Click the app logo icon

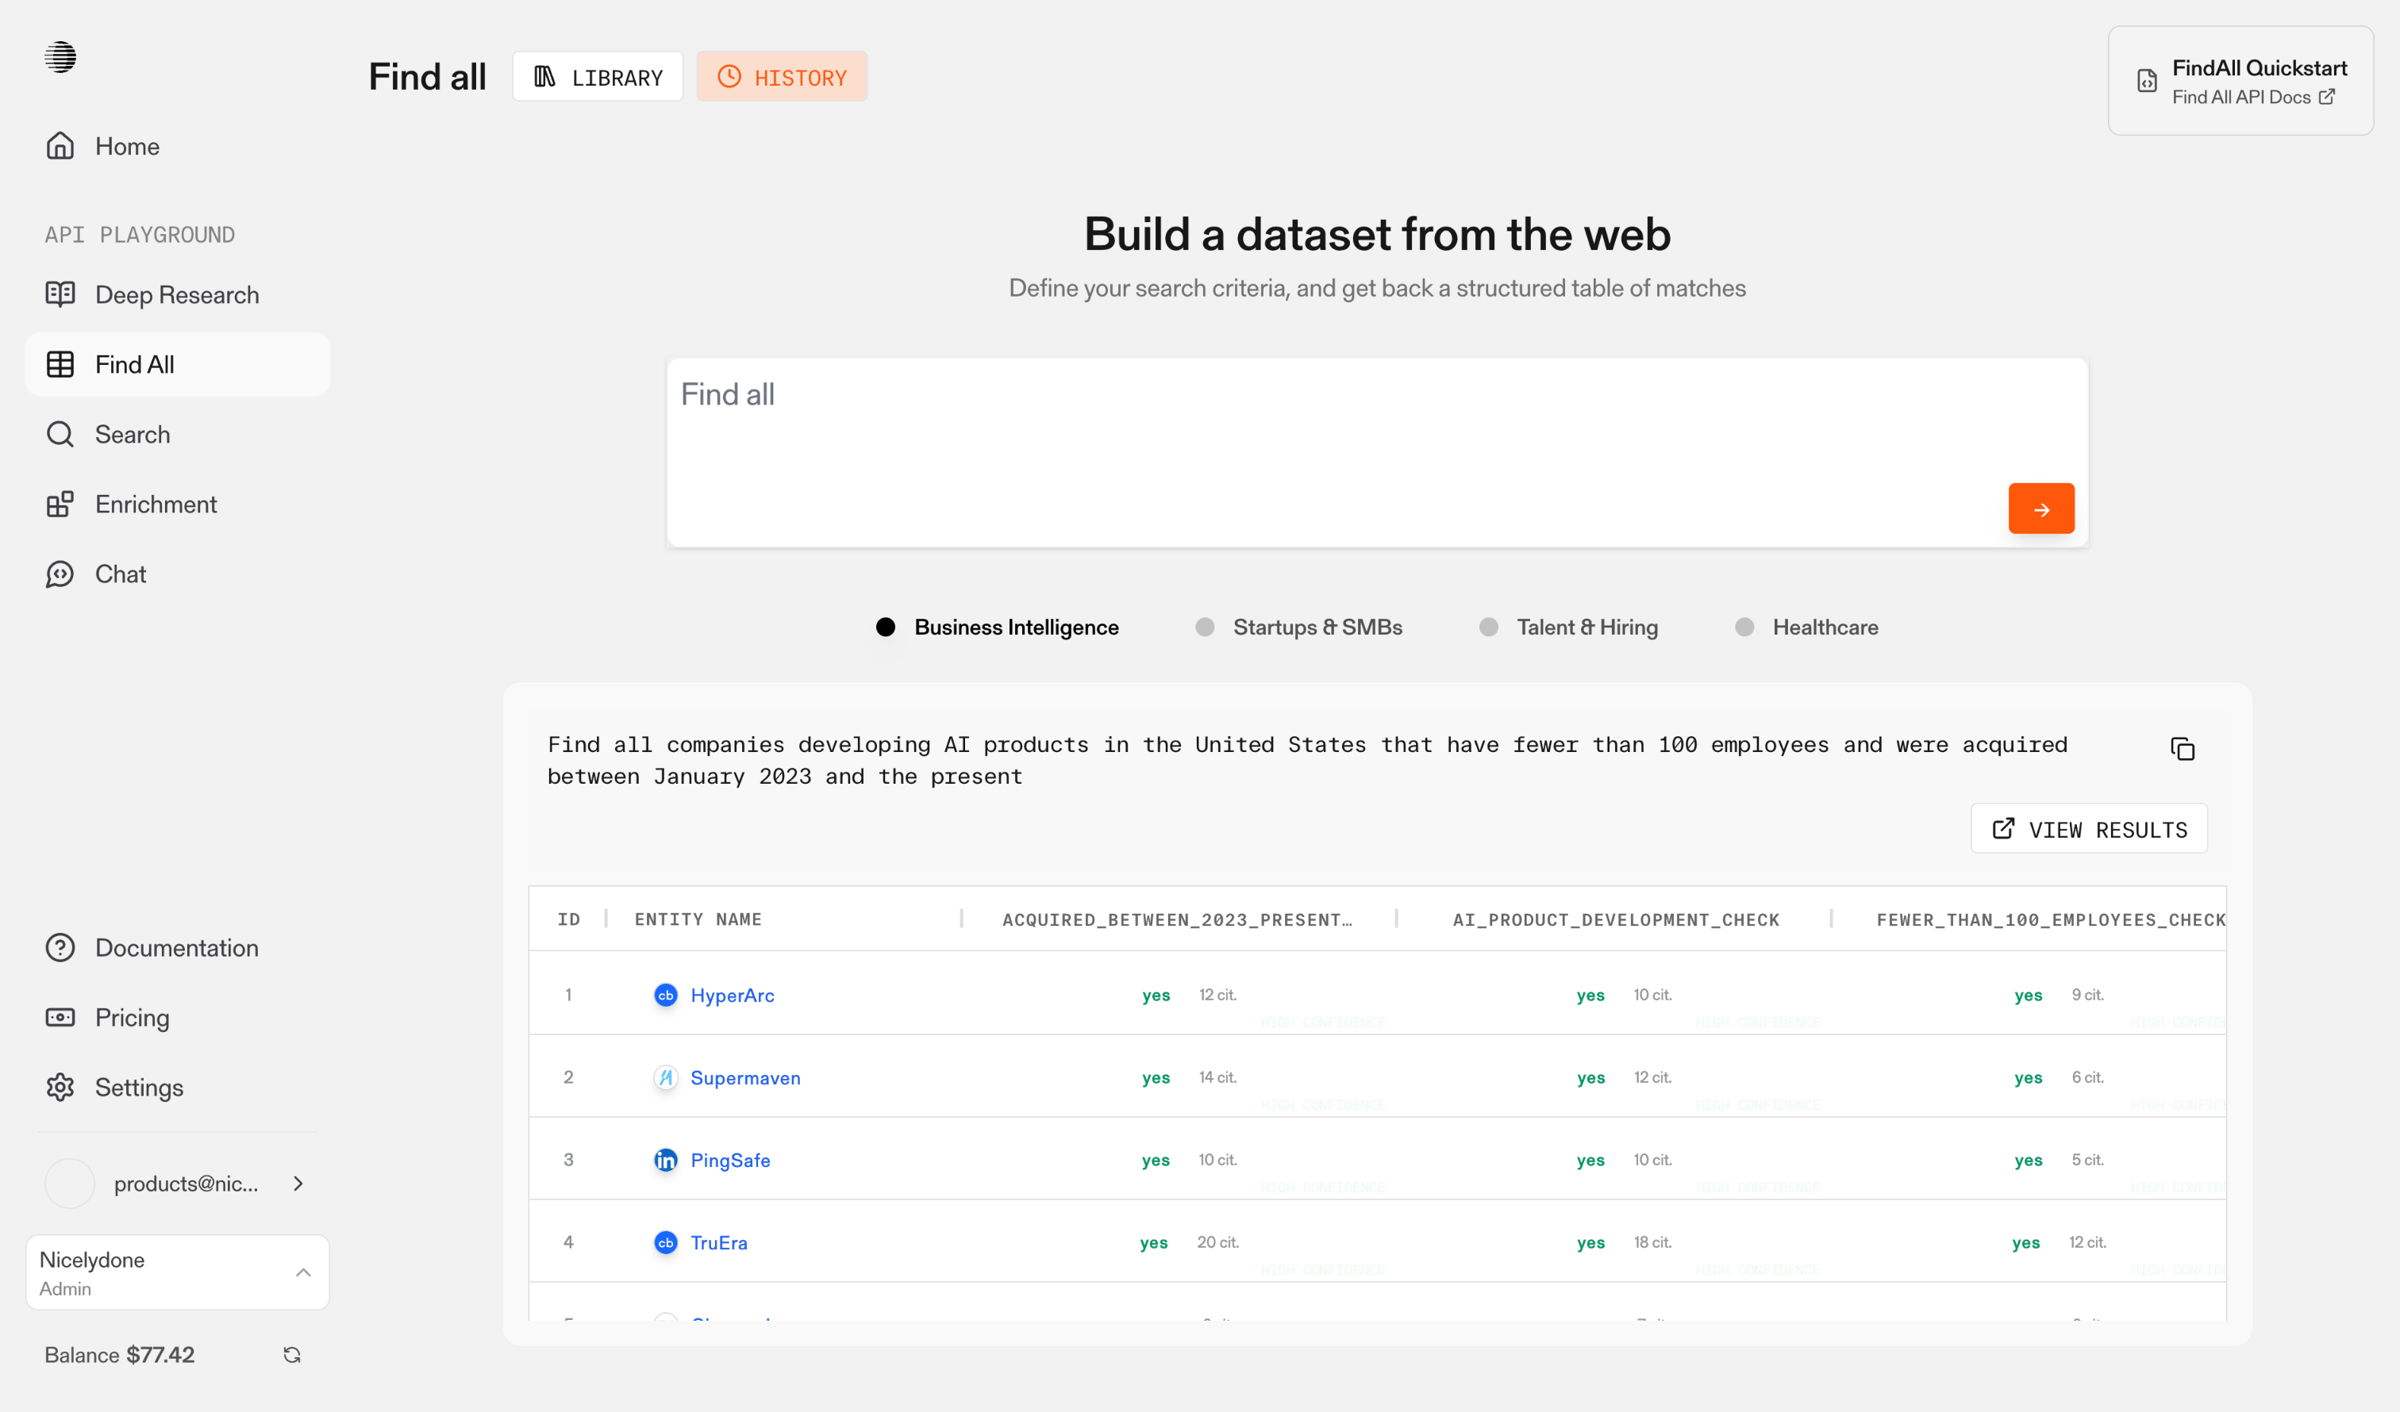(60, 57)
